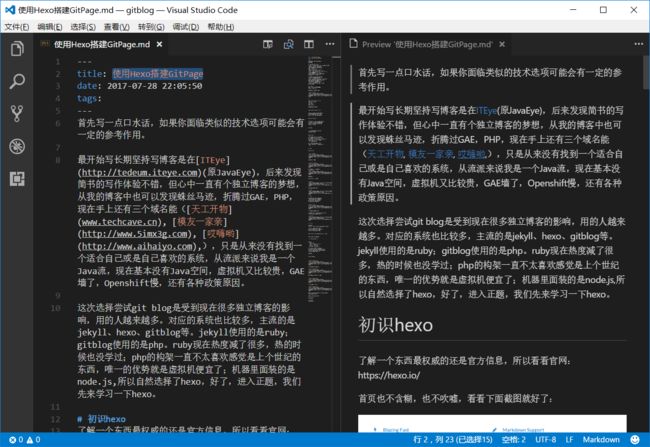Click the 哎嗨哟 link in the preview

tap(472, 154)
